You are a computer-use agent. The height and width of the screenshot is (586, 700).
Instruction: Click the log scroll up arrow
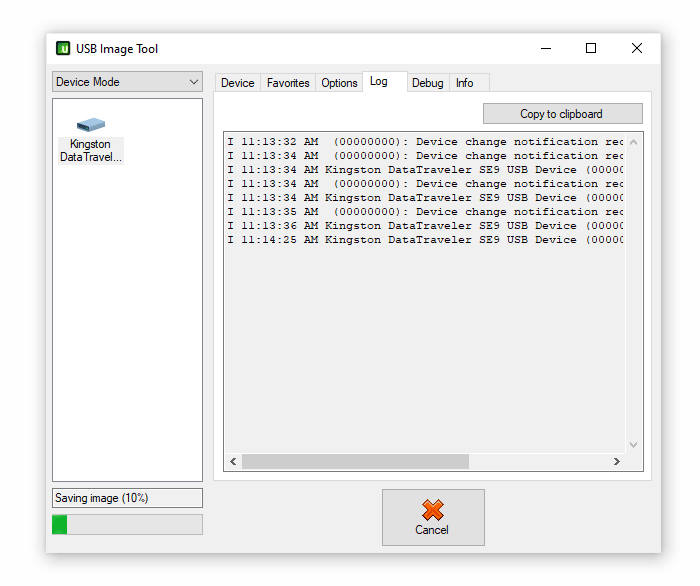(633, 142)
